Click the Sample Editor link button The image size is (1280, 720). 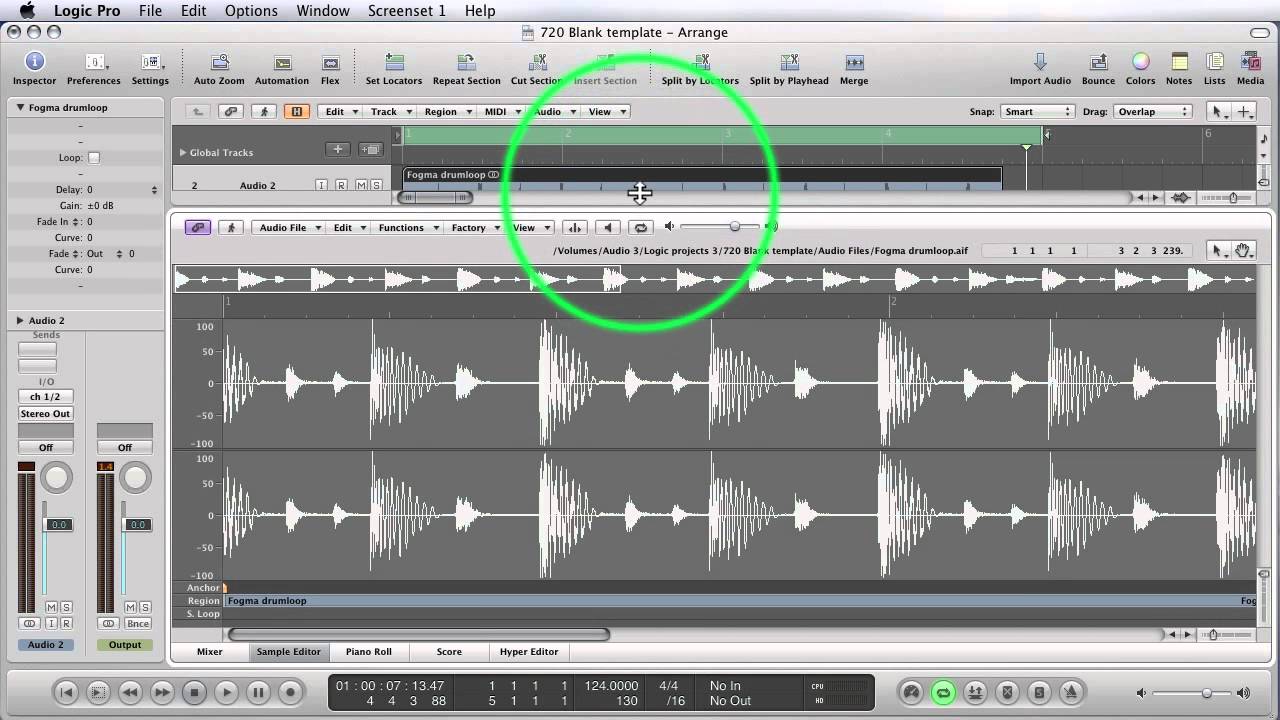(198, 228)
